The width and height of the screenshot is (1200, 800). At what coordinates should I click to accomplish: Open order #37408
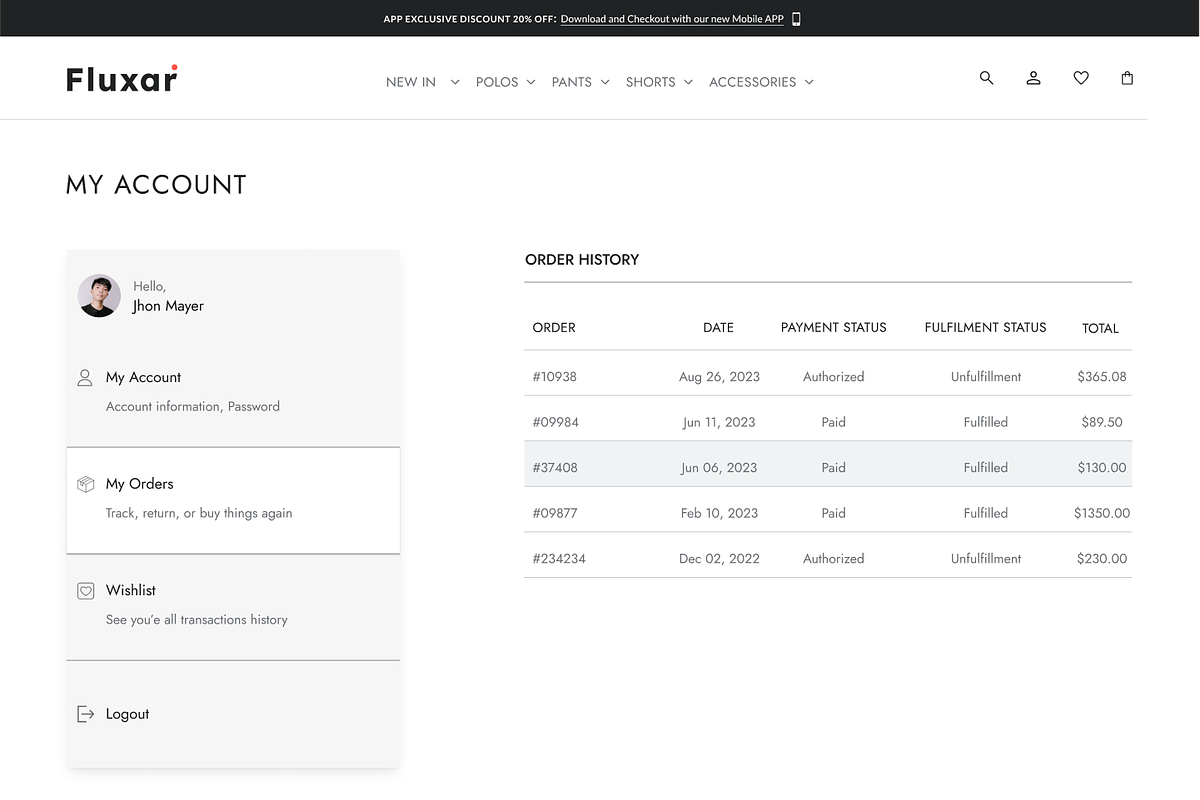555,468
